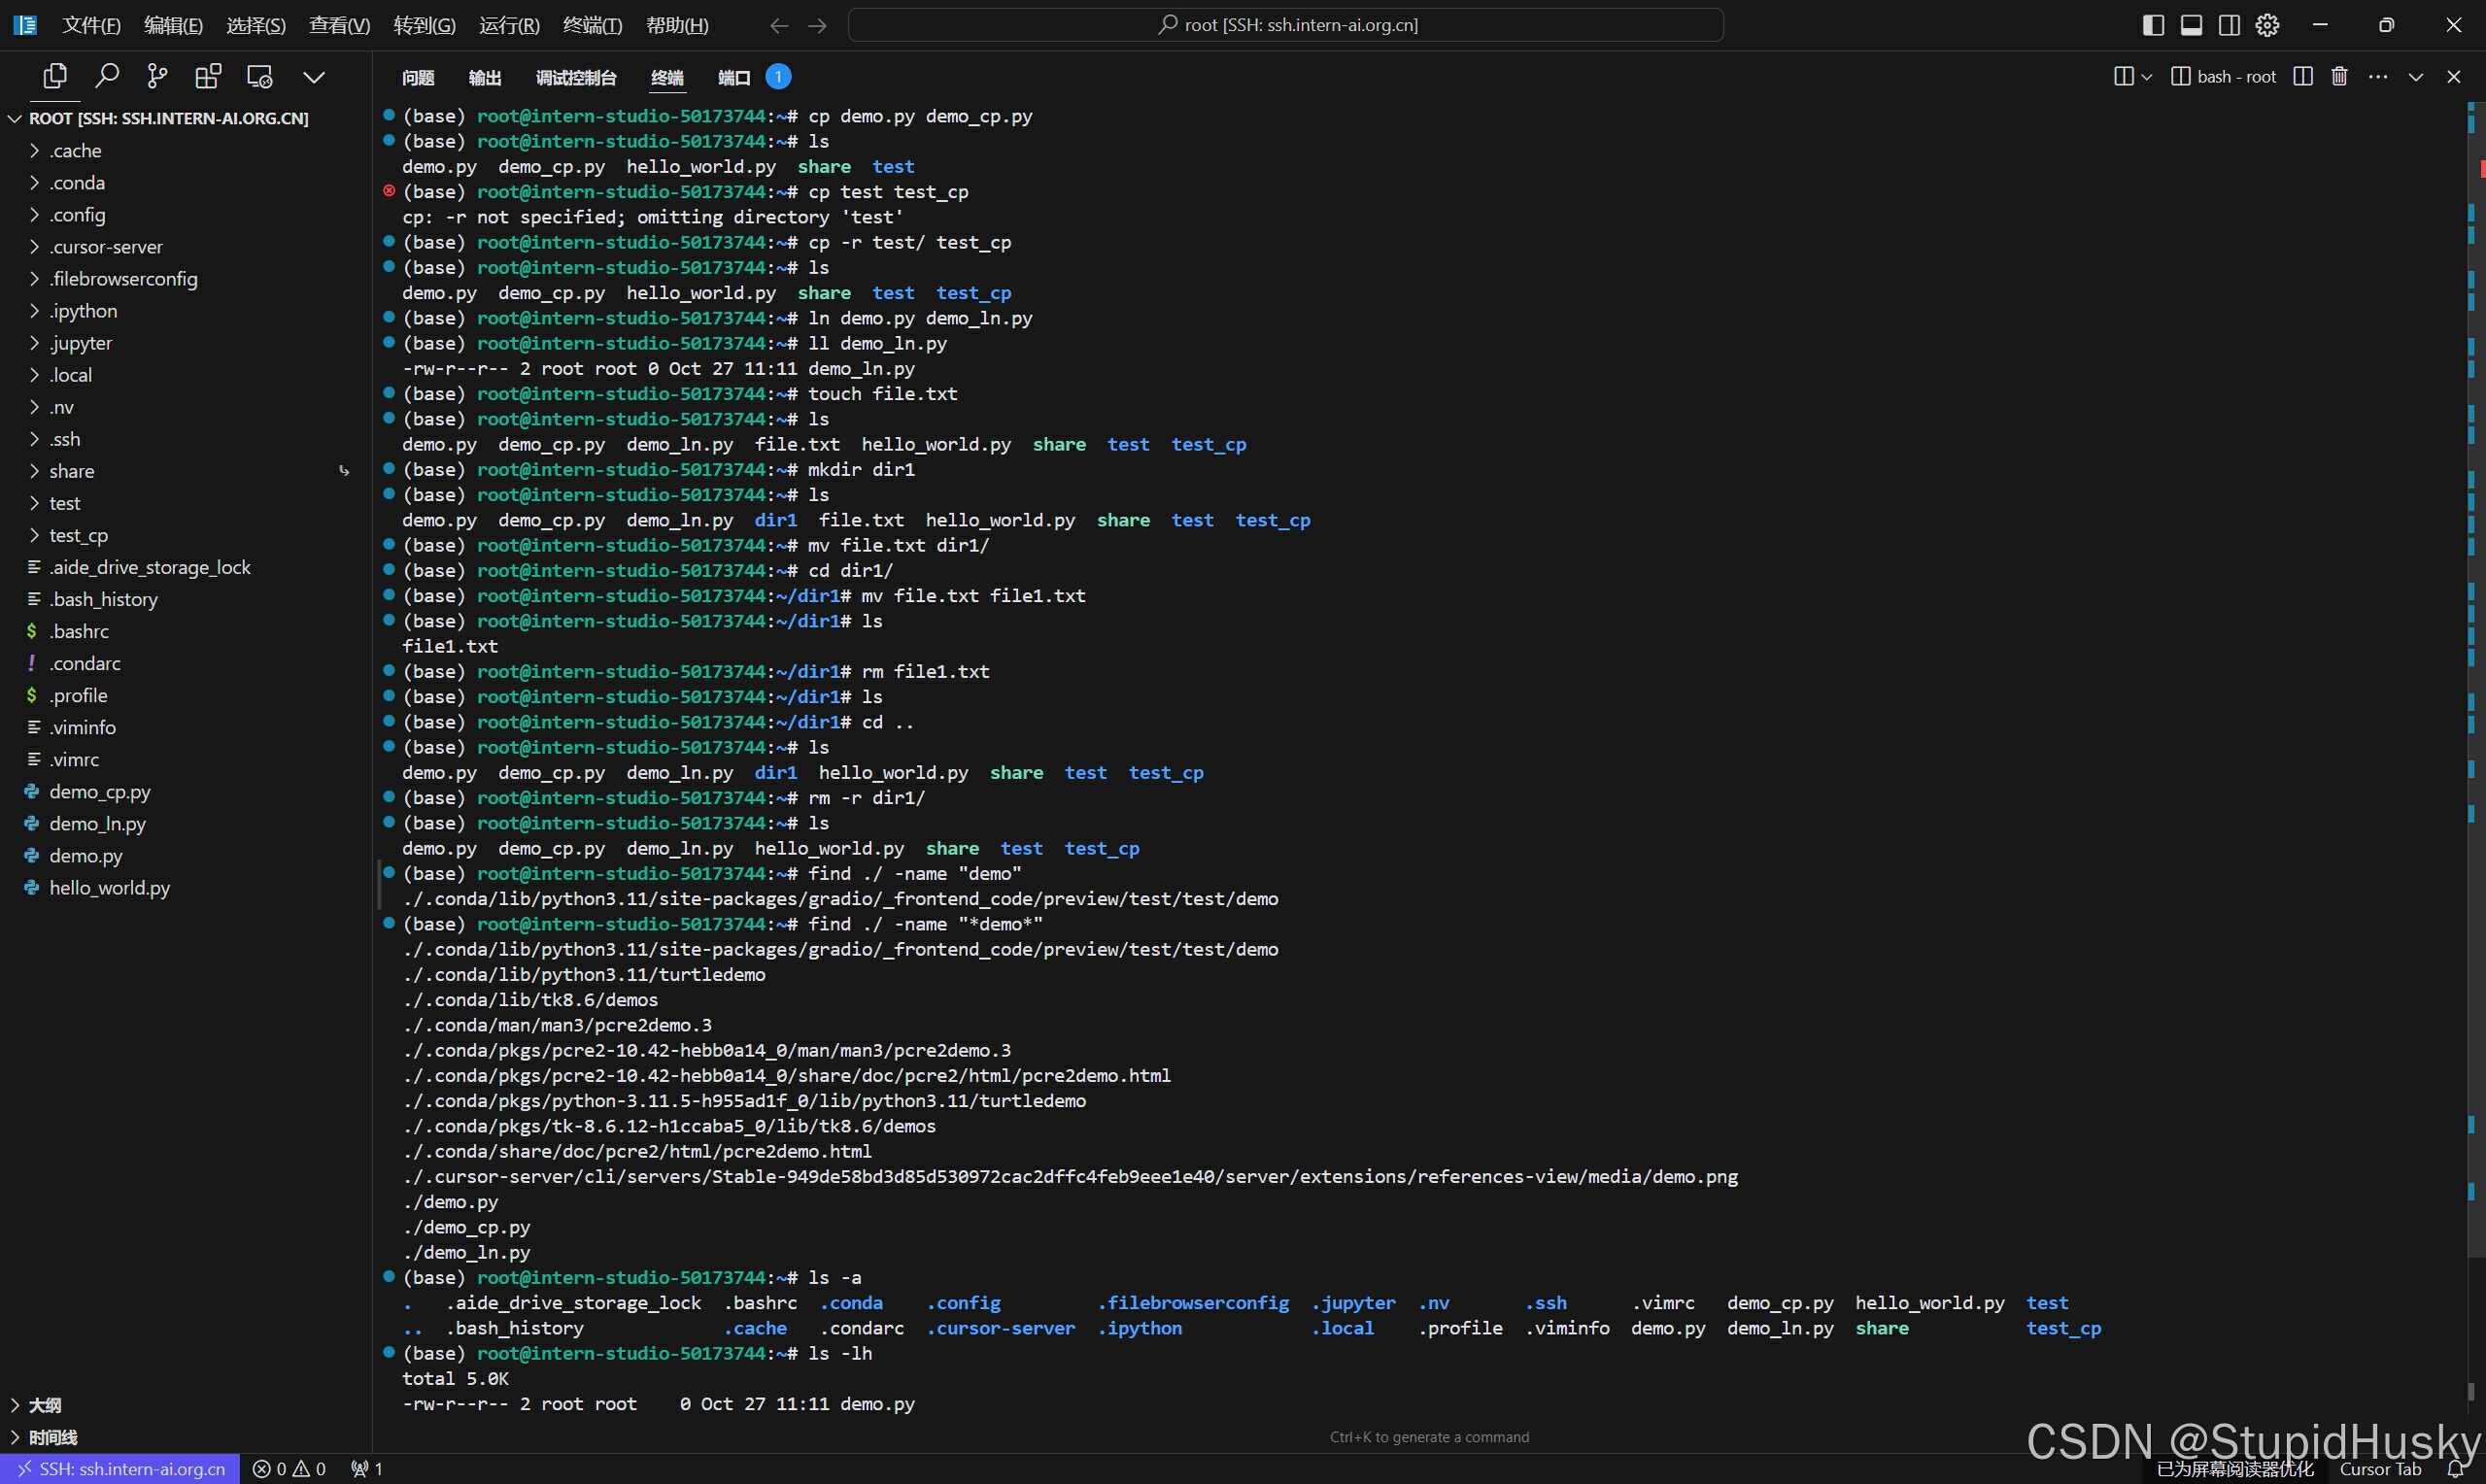Image resolution: width=2486 pixels, height=1484 pixels.
Task: Toggle the bottom panel visibility
Action: click(2191, 24)
